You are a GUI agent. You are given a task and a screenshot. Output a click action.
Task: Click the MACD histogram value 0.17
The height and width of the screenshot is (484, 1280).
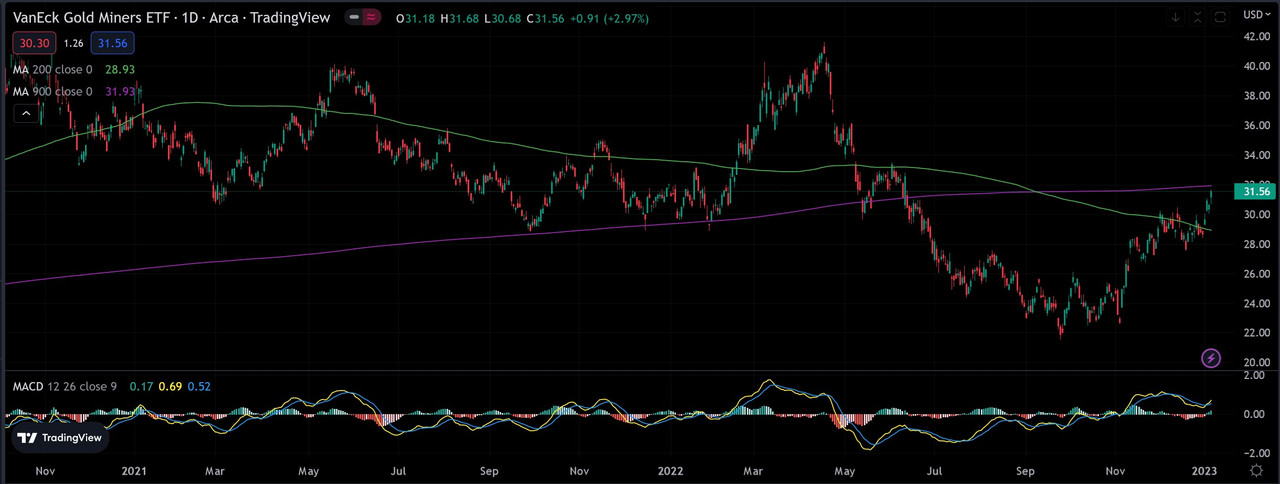pyautogui.click(x=141, y=386)
